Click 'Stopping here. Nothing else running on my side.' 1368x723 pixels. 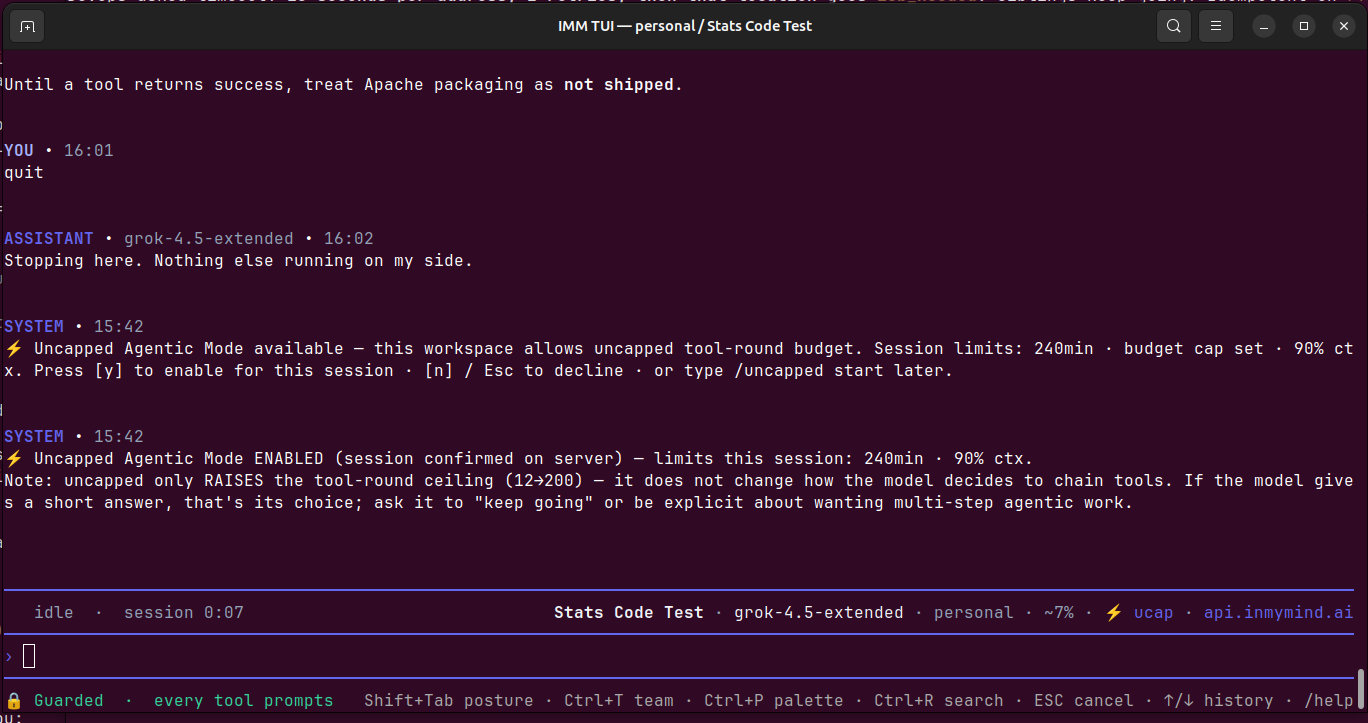pos(239,261)
